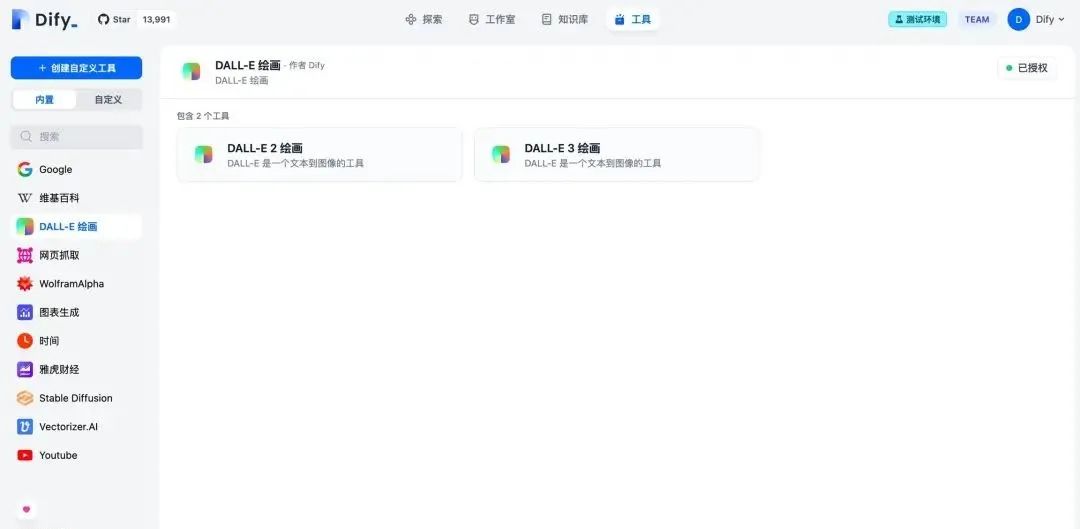The image size is (1080, 529).
Task: Click the GitHub Star icon
Action: tap(103, 19)
